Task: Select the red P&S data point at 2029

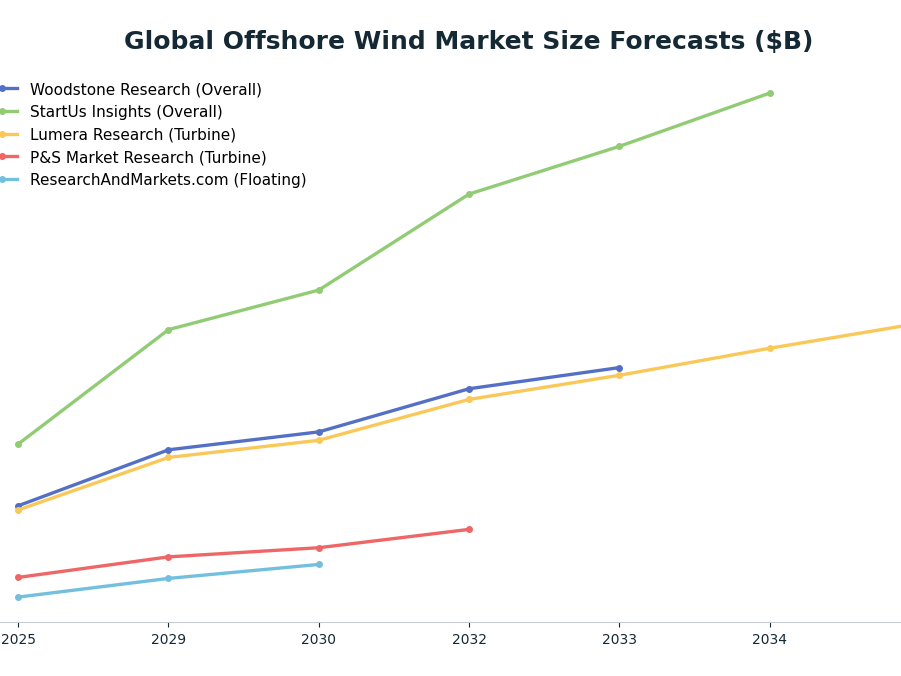Action: pyautogui.click(x=168, y=557)
